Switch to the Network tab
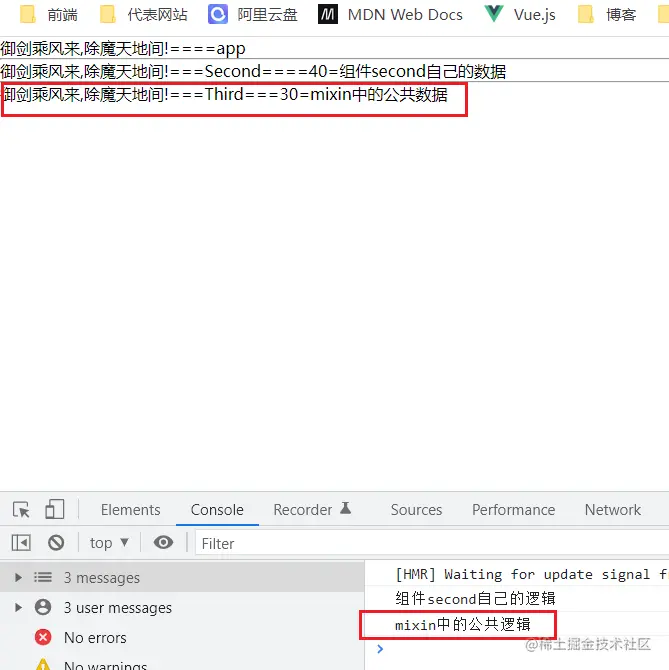This screenshot has height=670, width=669. [613, 509]
